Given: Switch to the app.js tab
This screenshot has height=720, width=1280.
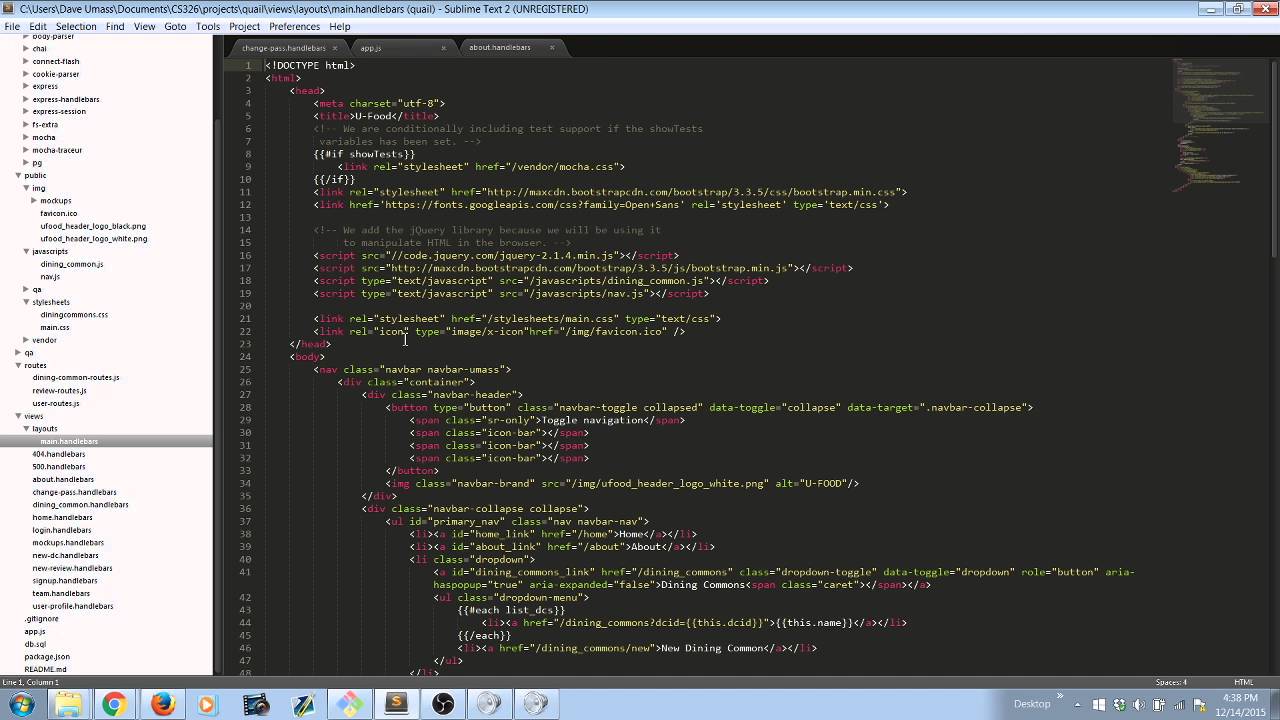Looking at the screenshot, I should click(x=398, y=48).
